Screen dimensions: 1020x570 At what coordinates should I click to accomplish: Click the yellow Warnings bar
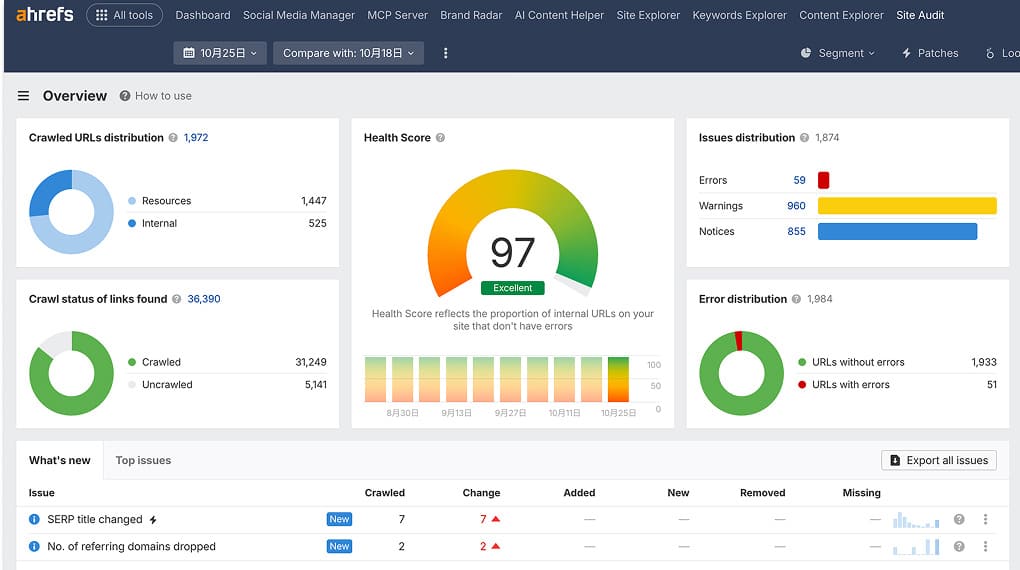point(907,206)
